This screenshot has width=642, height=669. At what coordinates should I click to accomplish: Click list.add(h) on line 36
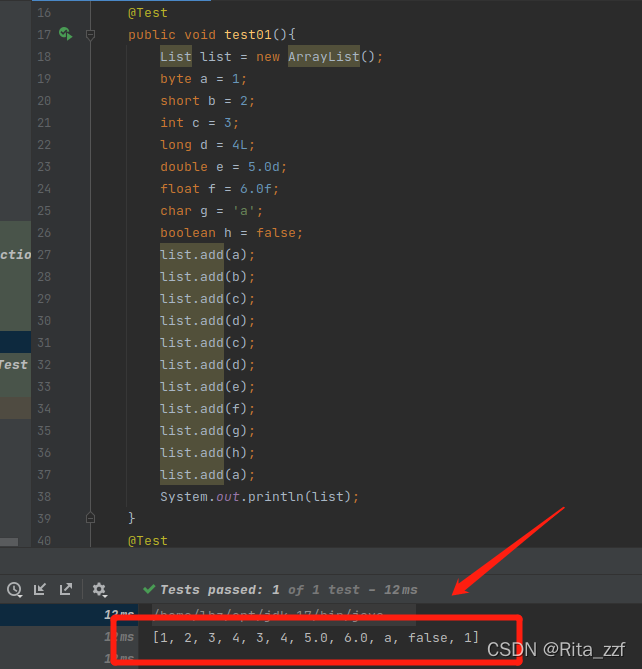(207, 453)
